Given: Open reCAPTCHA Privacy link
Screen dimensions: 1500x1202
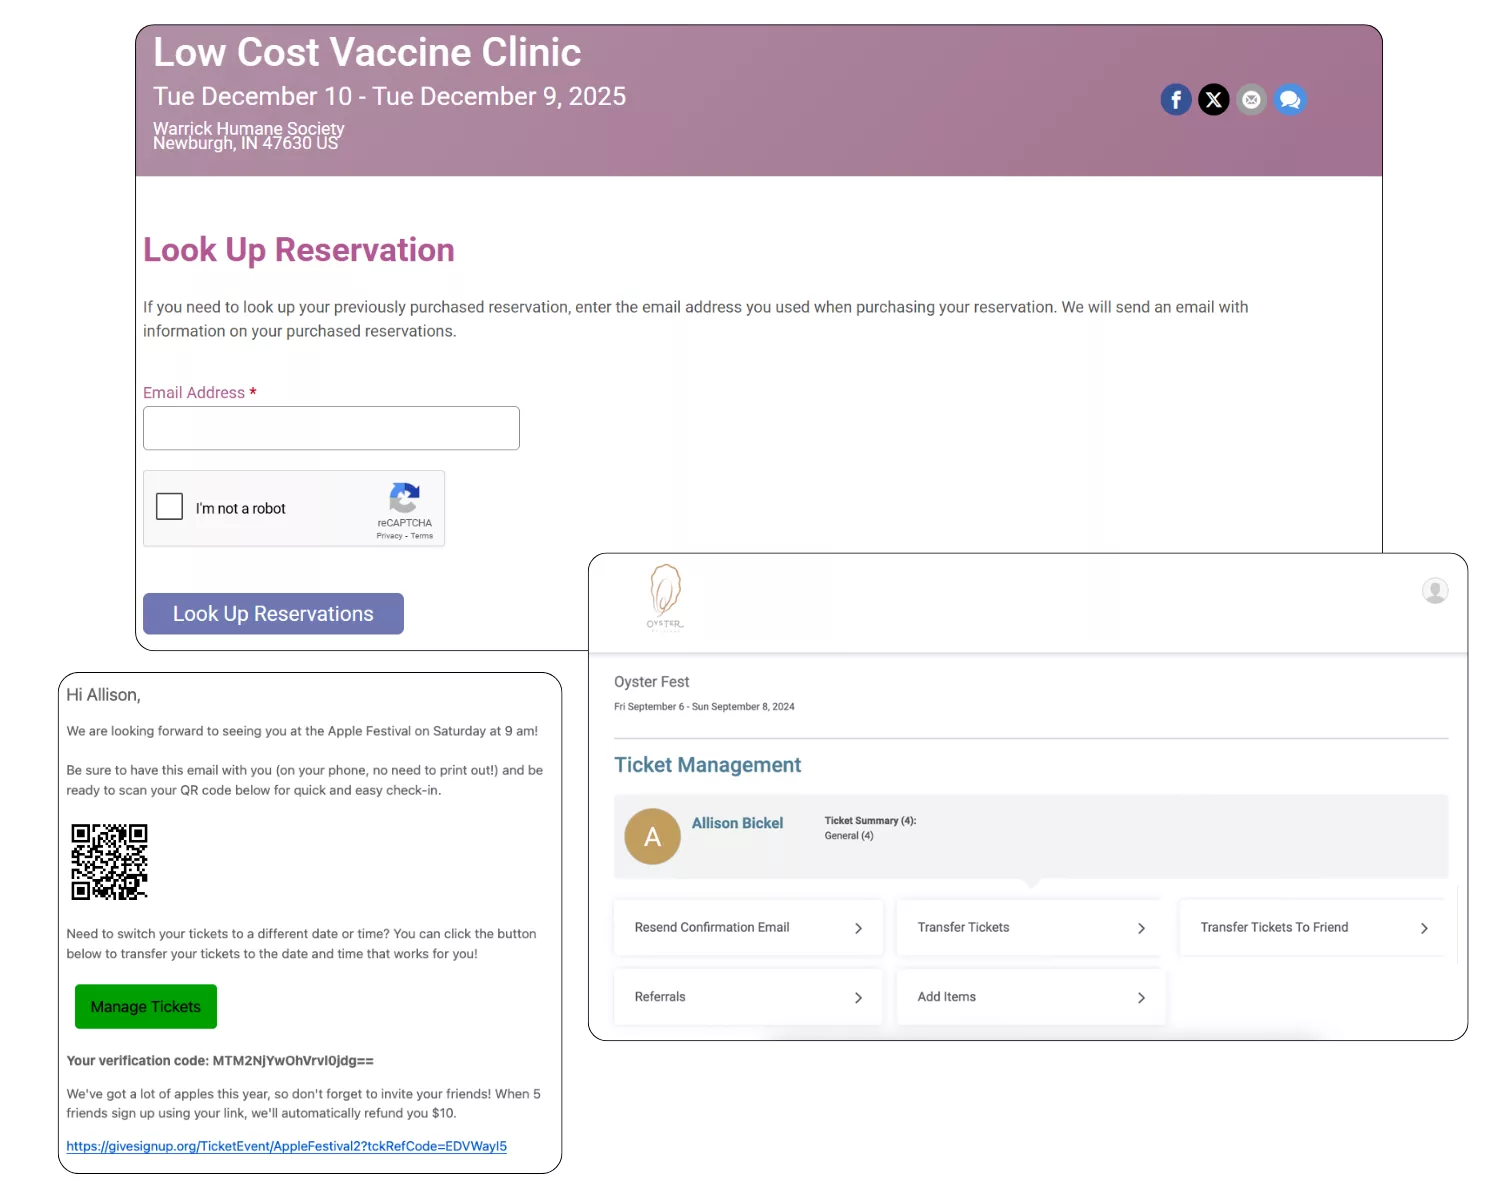Looking at the screenshot, I should (x=389, y=536).
